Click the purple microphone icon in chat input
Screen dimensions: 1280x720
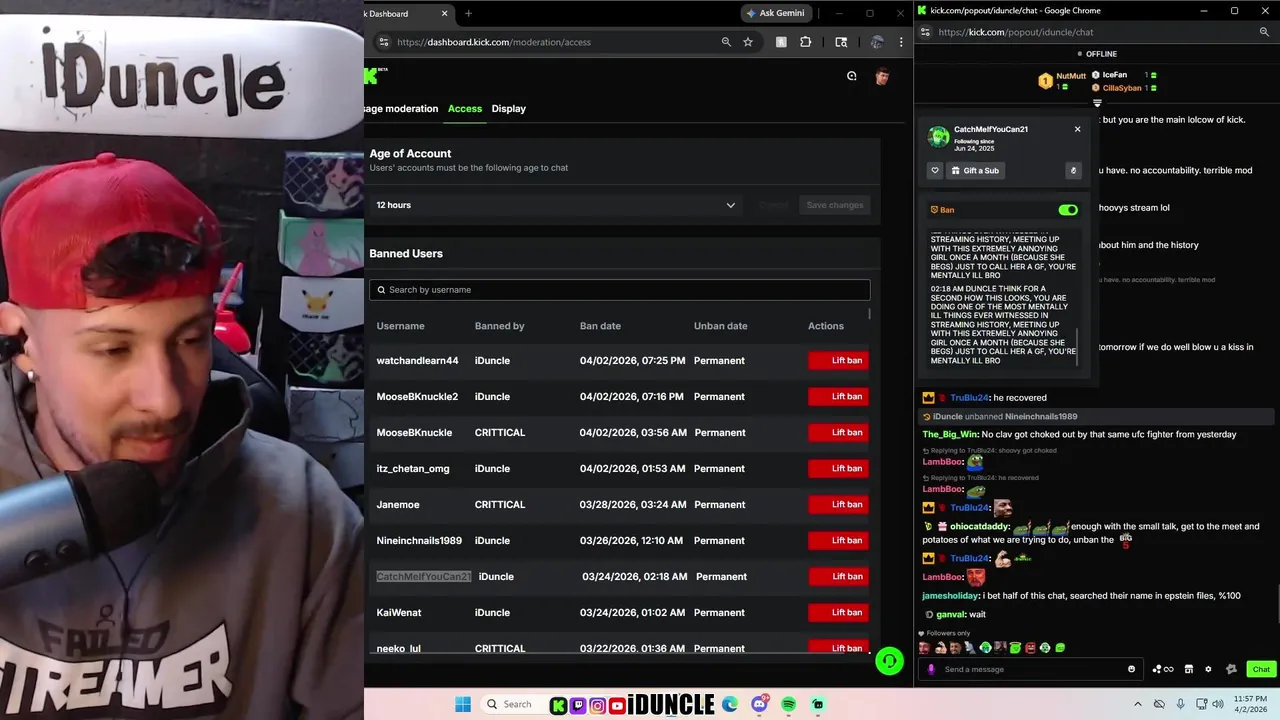(x=931, y=669)
